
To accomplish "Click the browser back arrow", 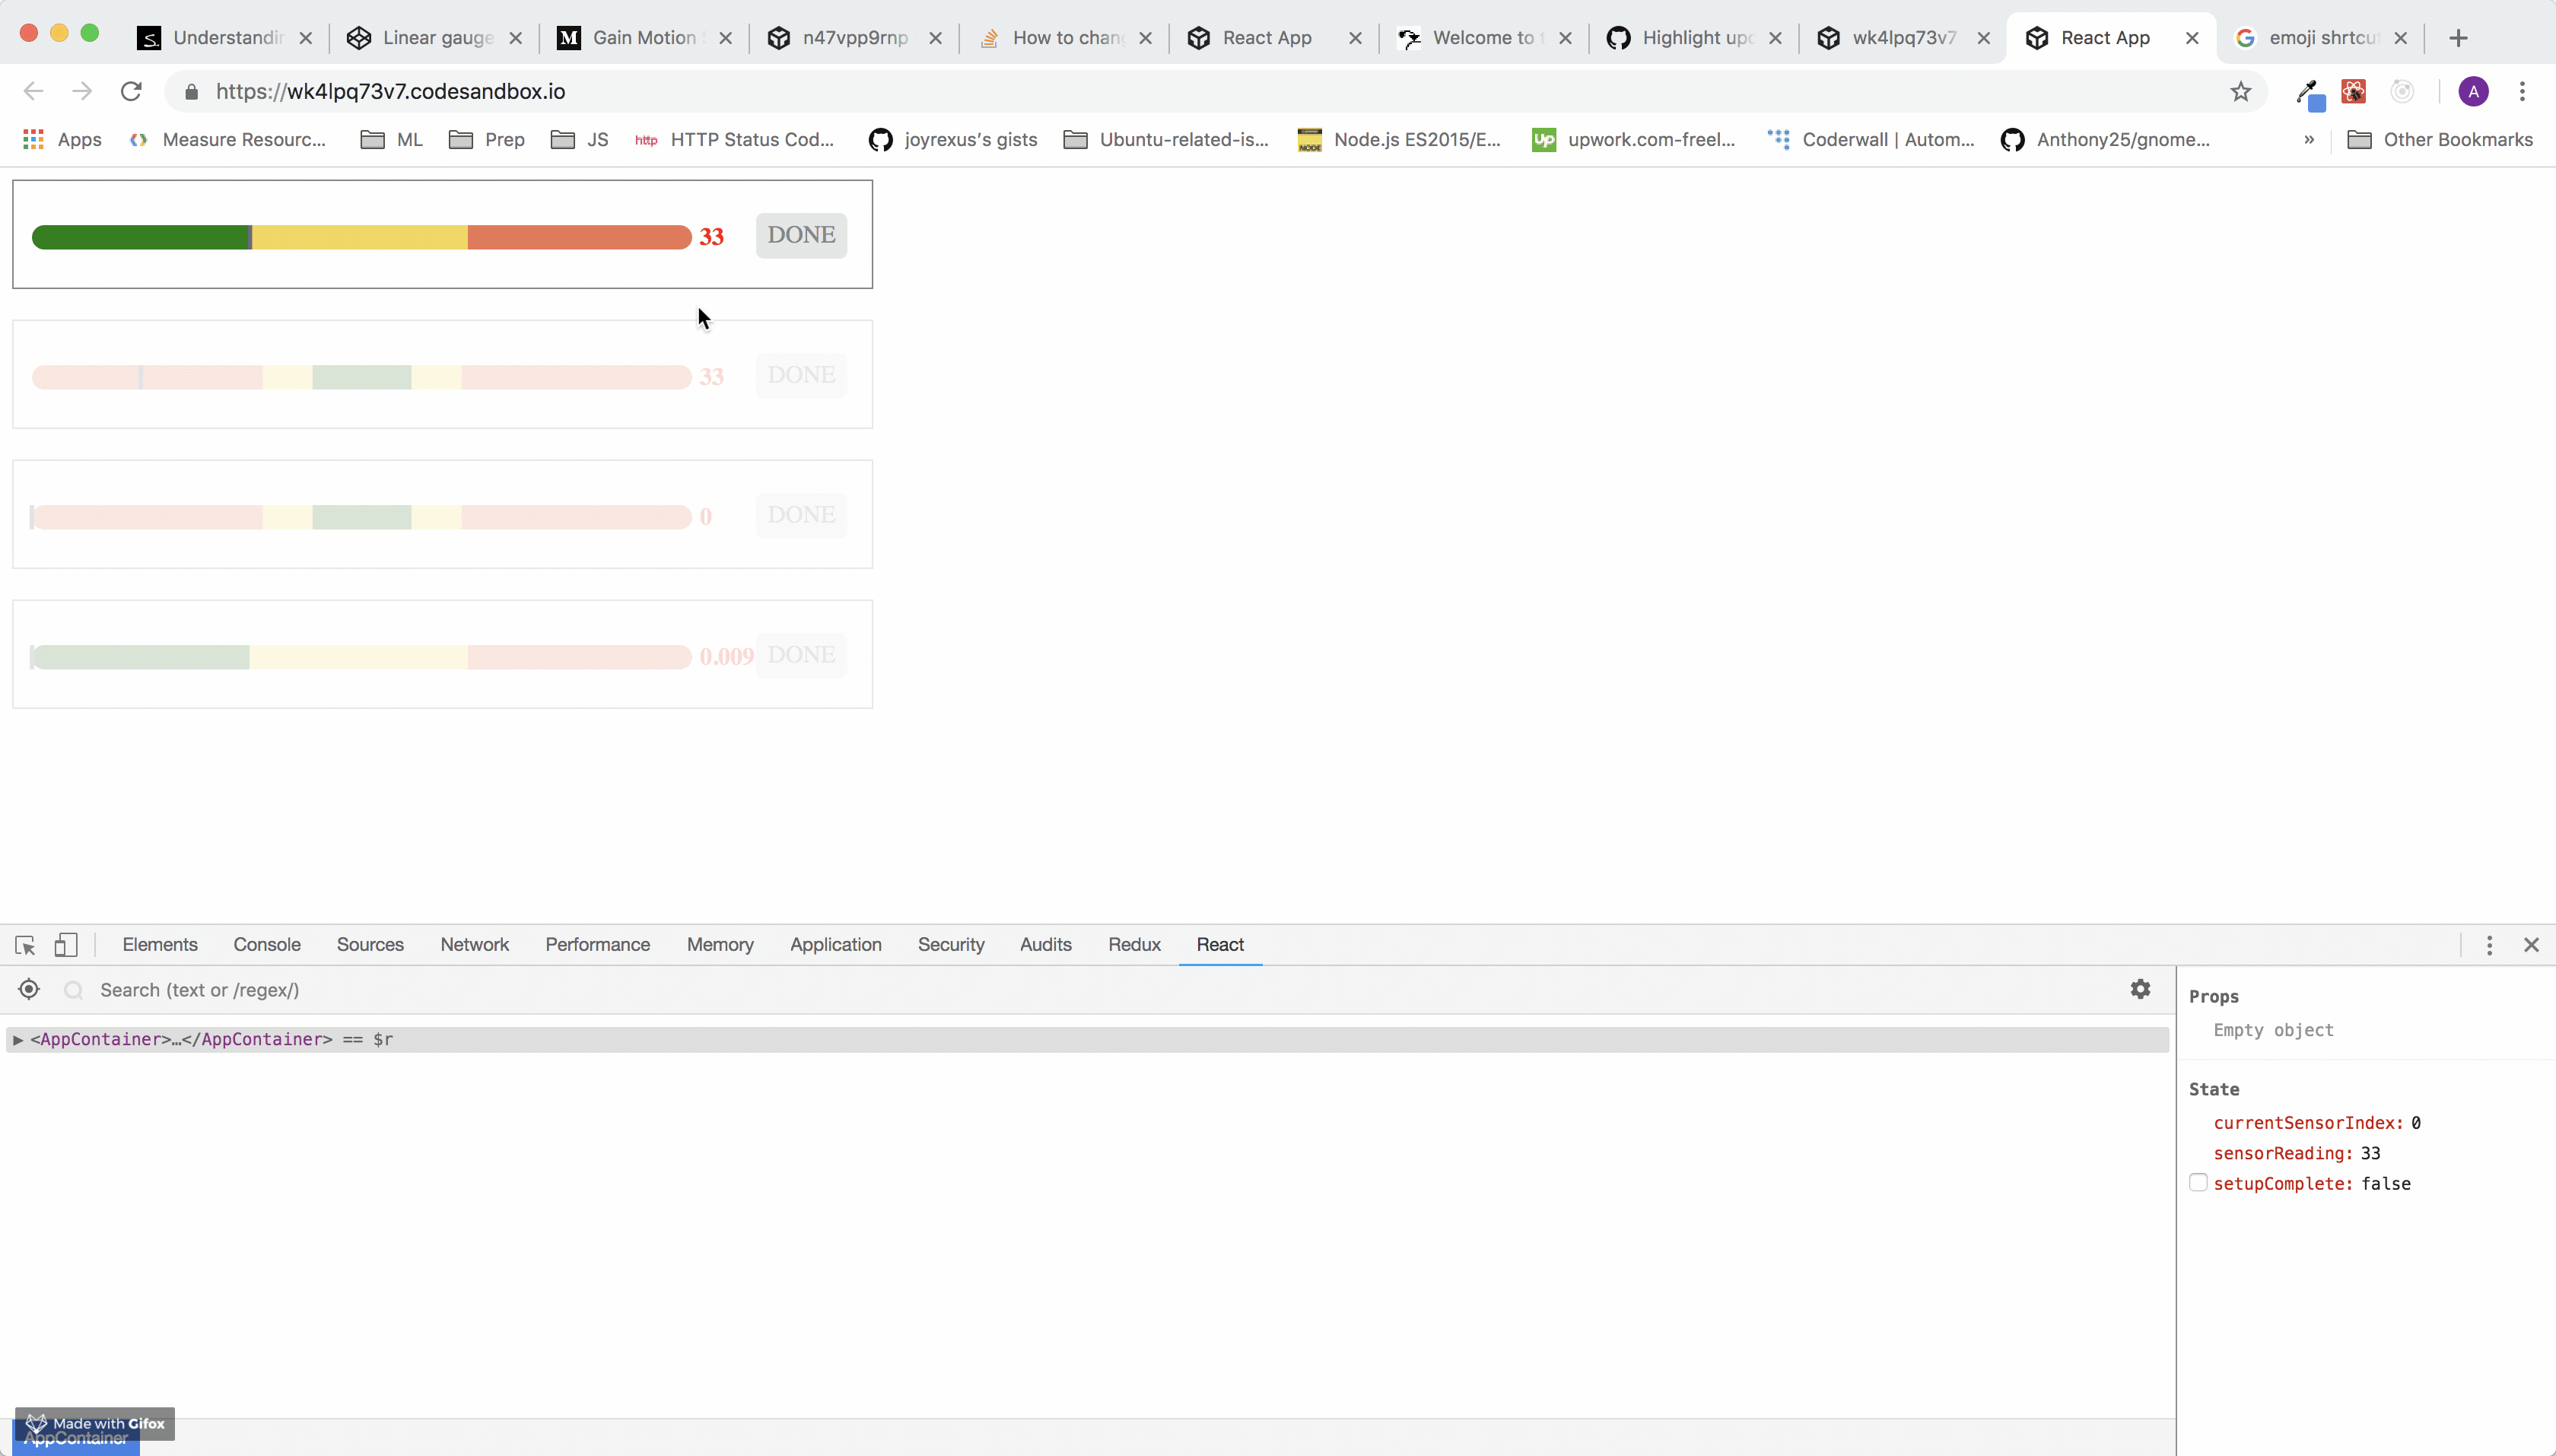I will pos(33,92).
